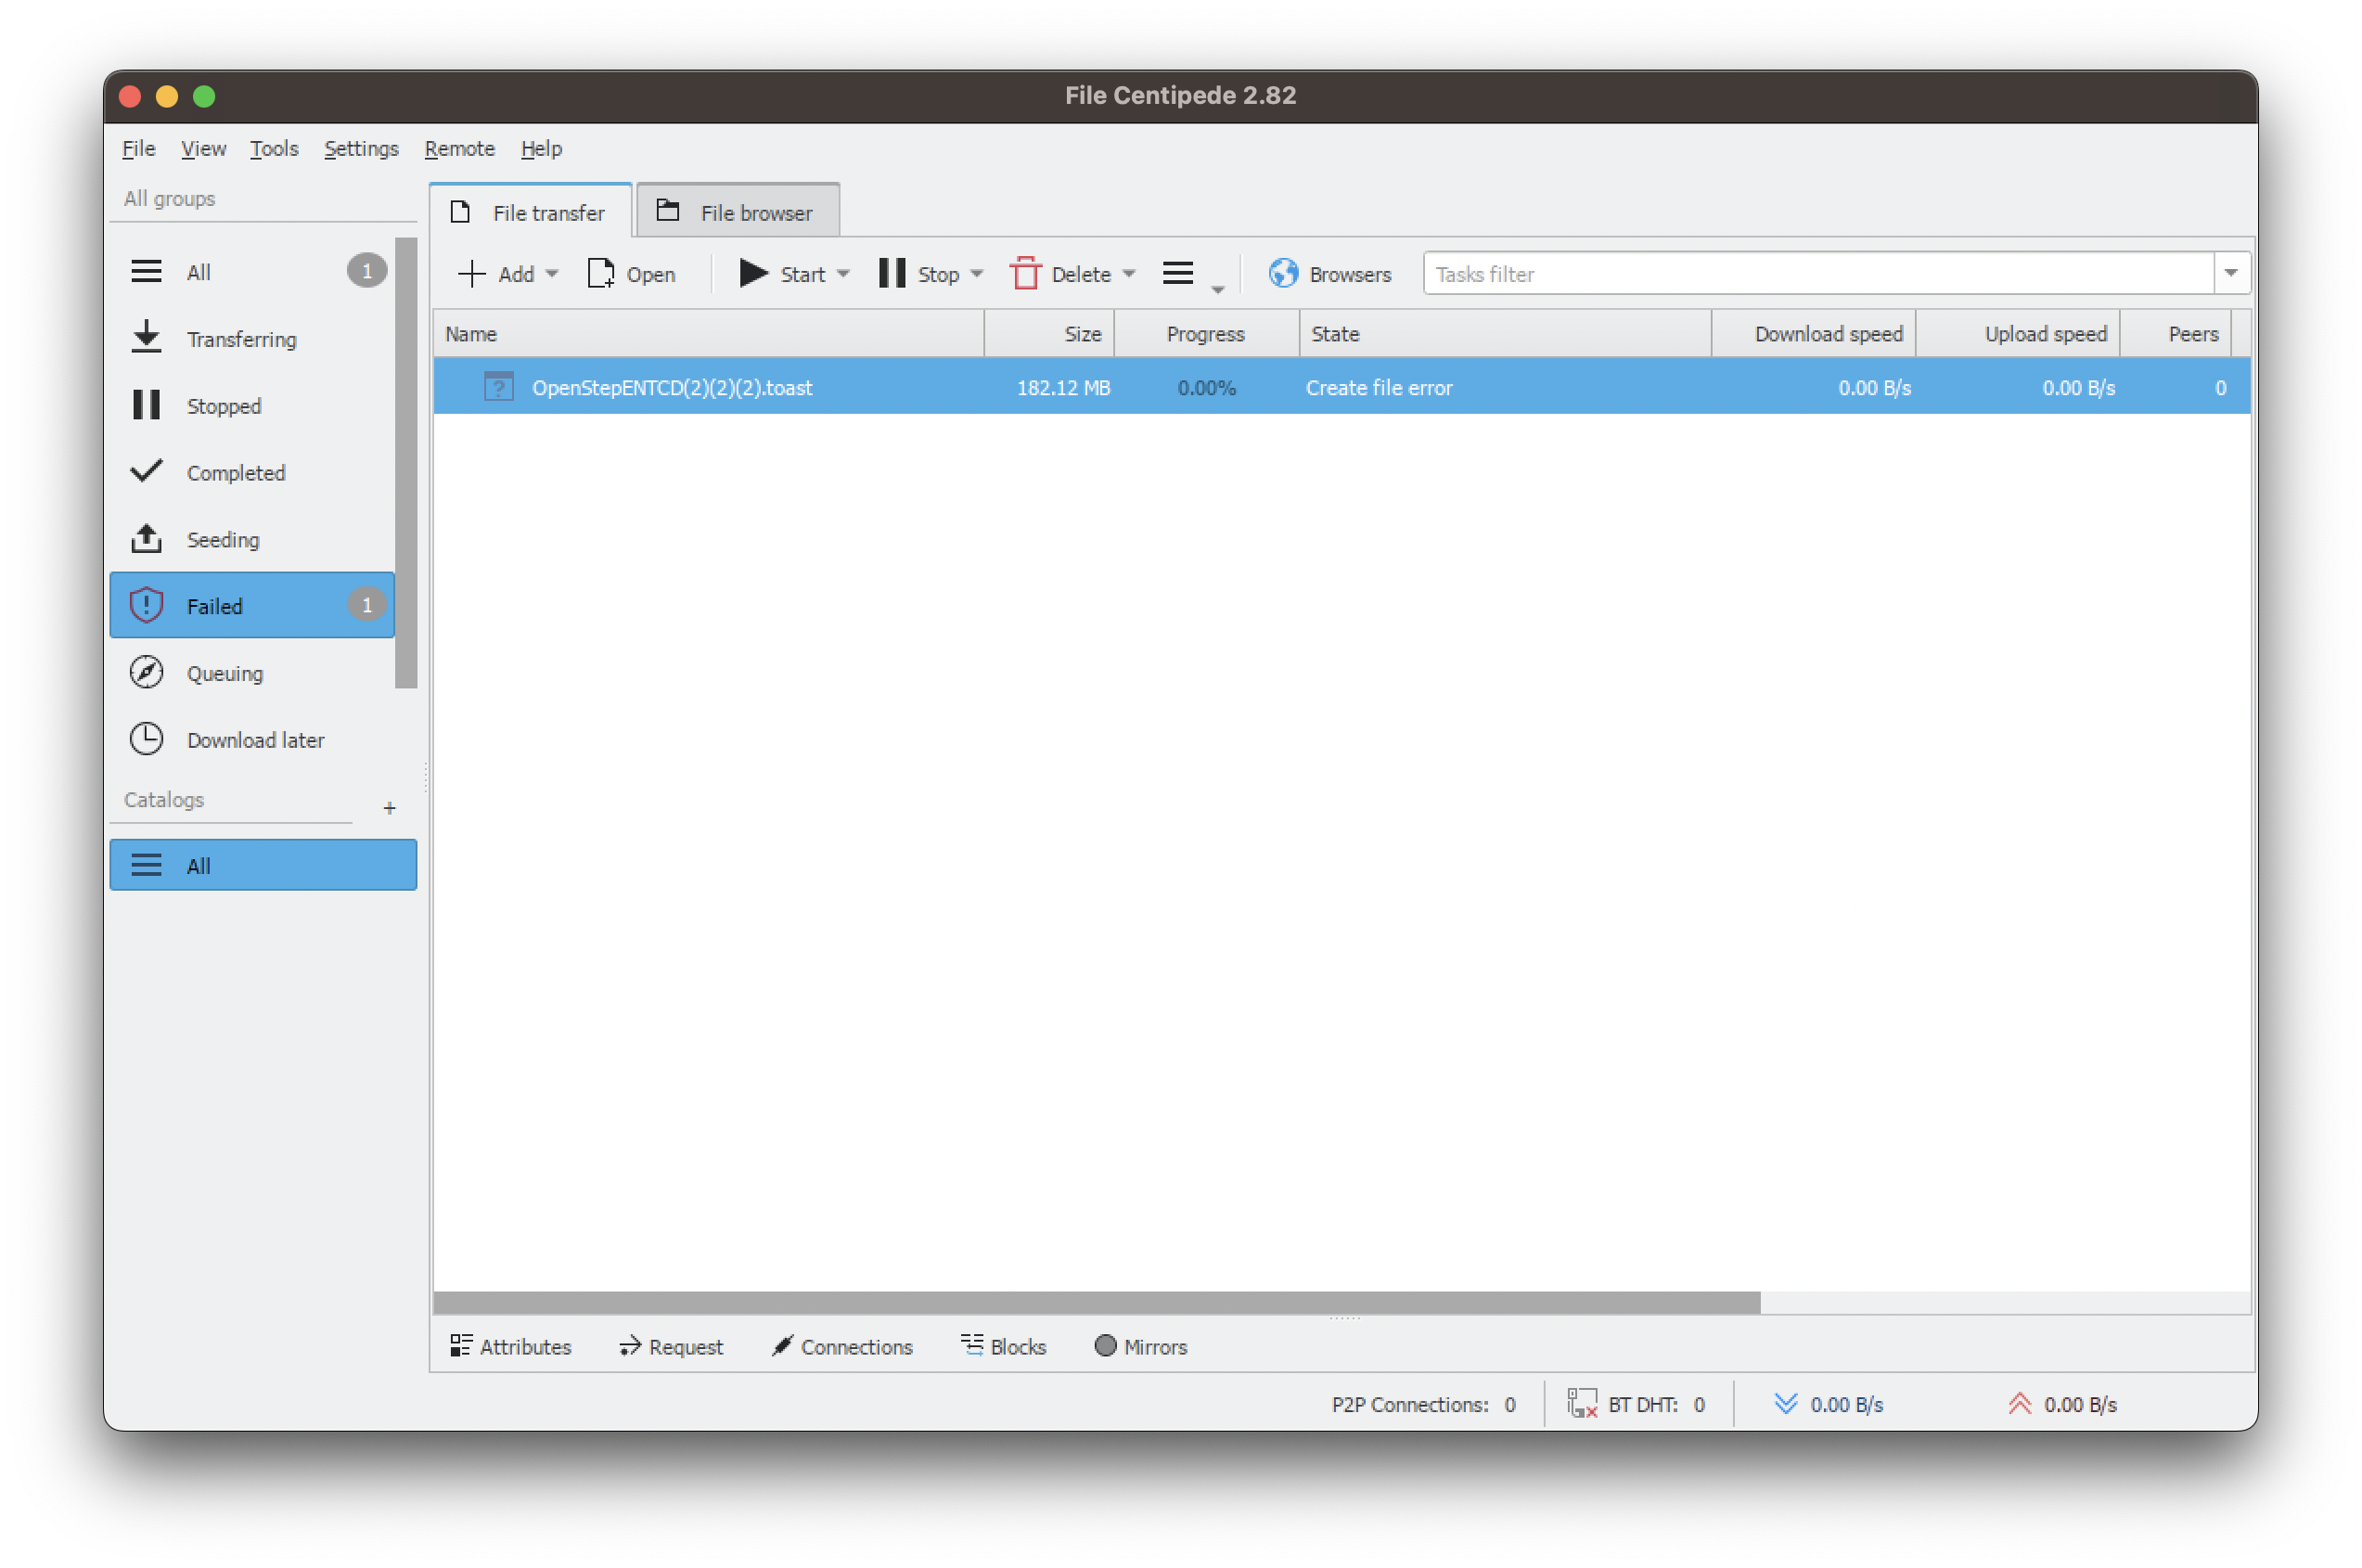Open the Mirrors panel
Screen dimensions: 2362x1568
click(1140, 1346)
